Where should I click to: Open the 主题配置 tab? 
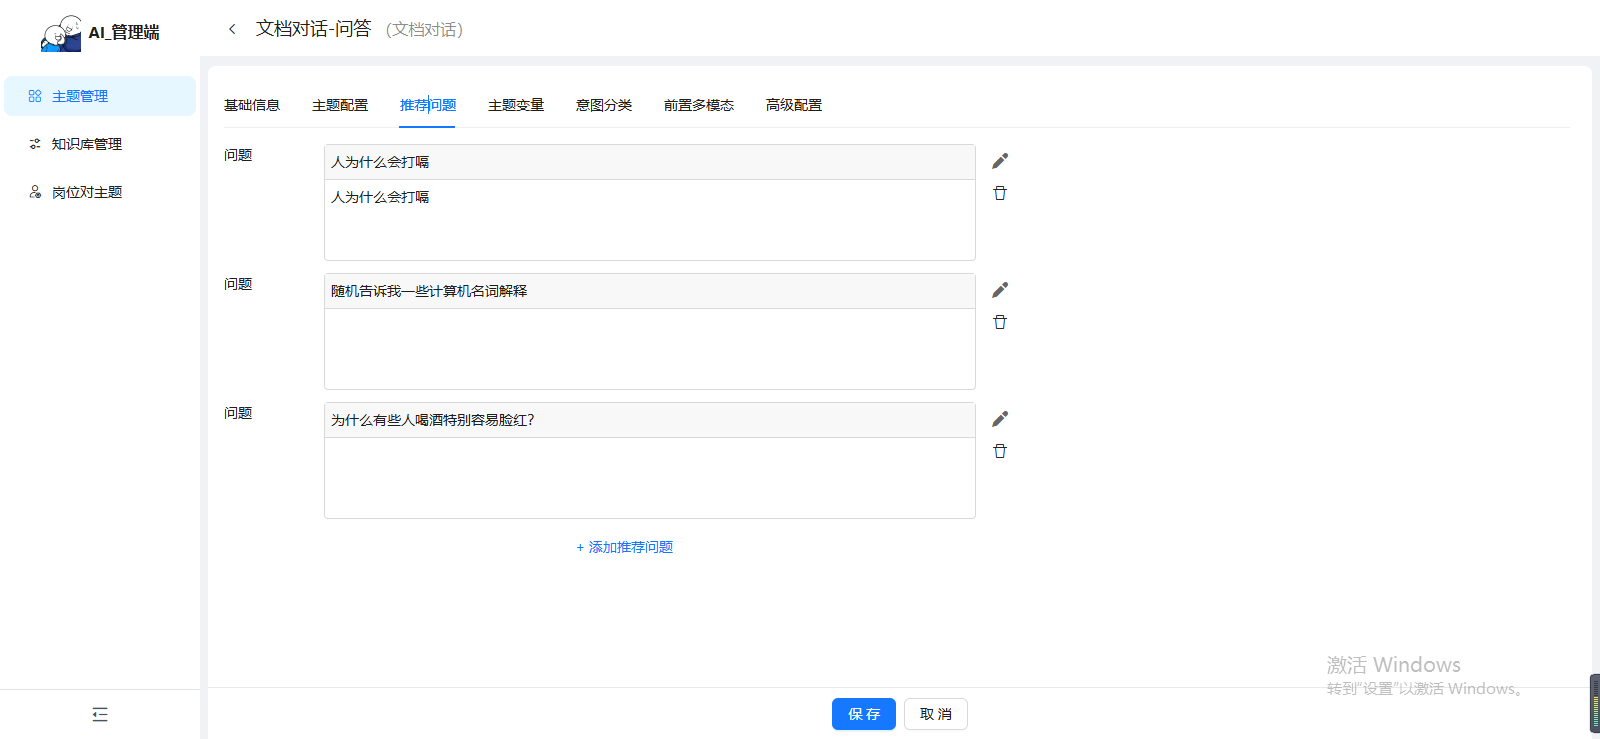coord(340,105)
